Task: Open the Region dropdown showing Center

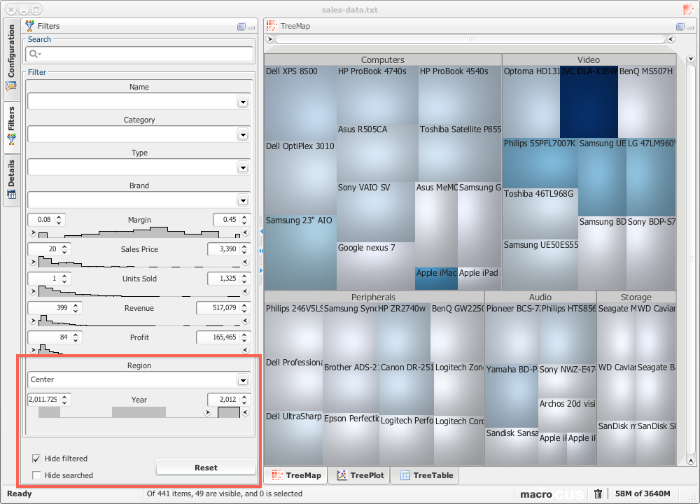Action: pyautogui.click(x=242, y=380)
